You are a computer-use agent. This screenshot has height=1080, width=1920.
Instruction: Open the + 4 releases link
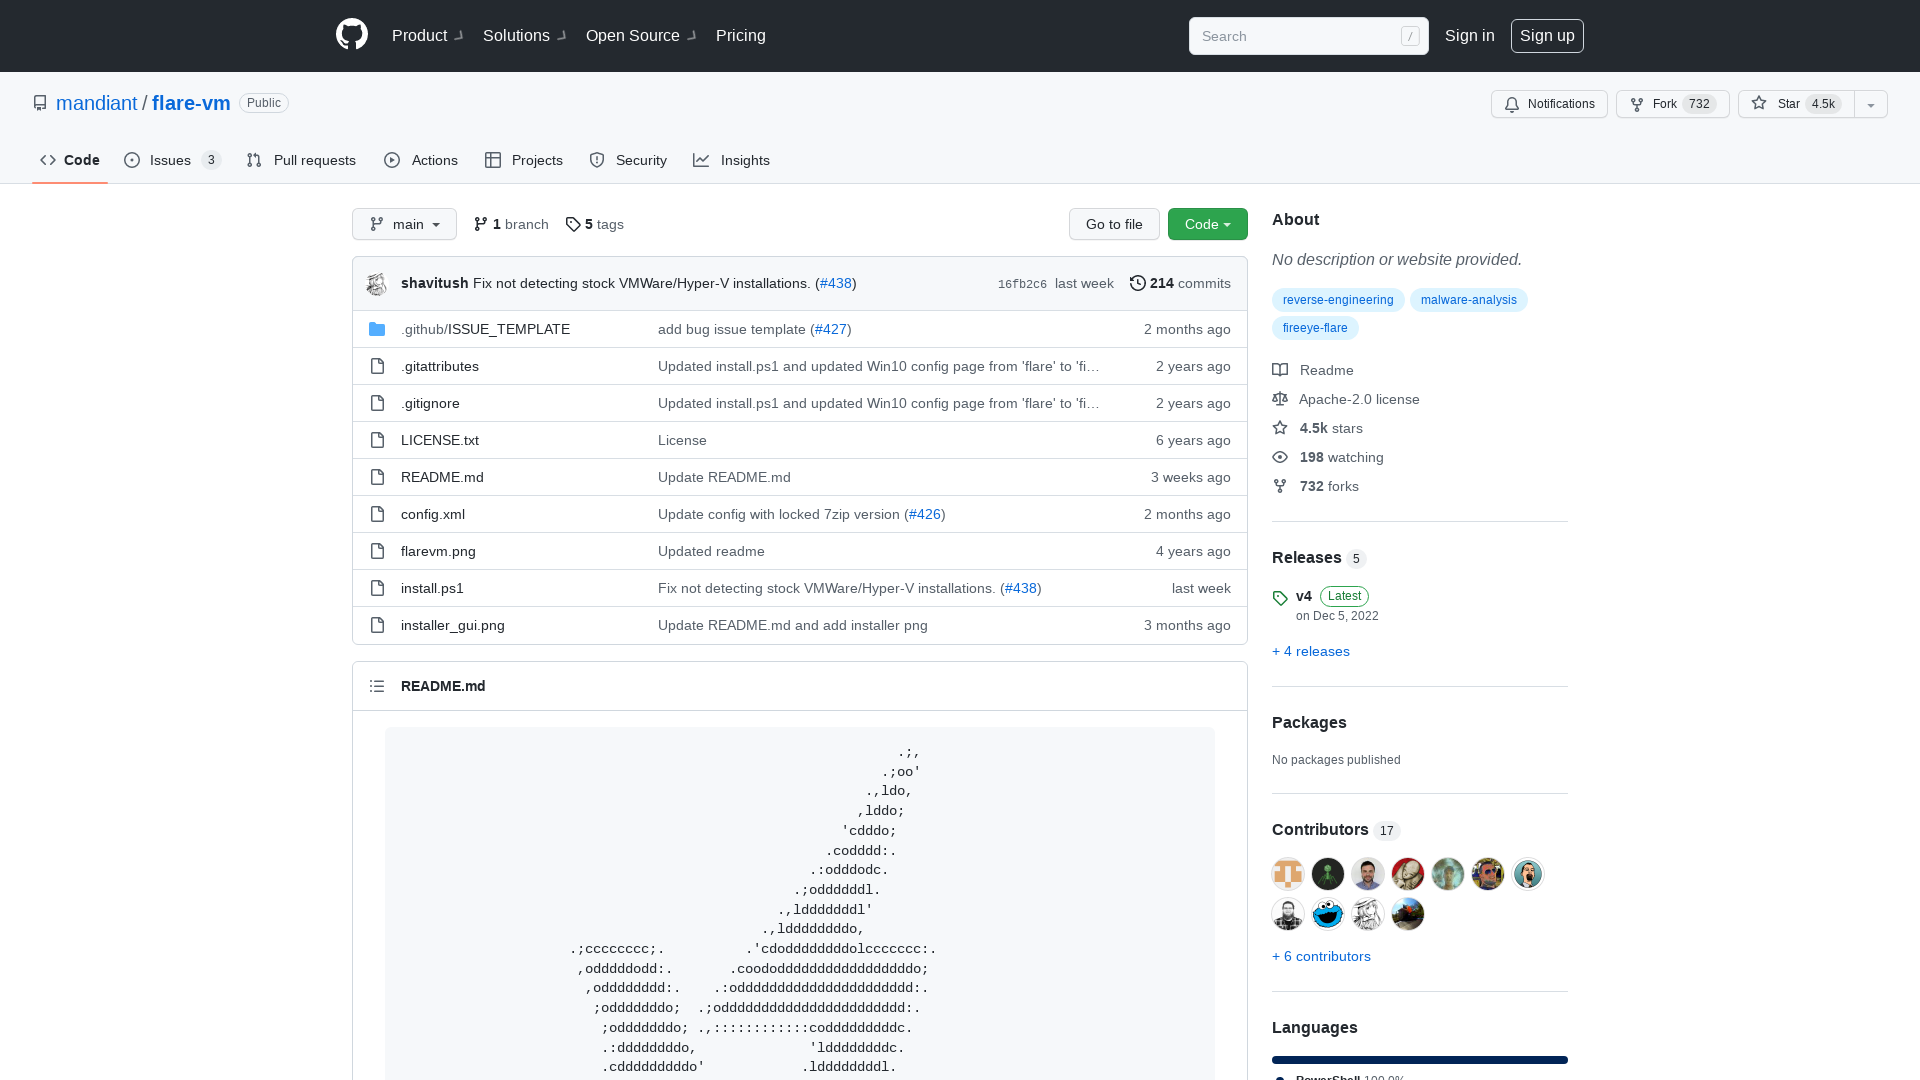click(x=1311, y=651)
